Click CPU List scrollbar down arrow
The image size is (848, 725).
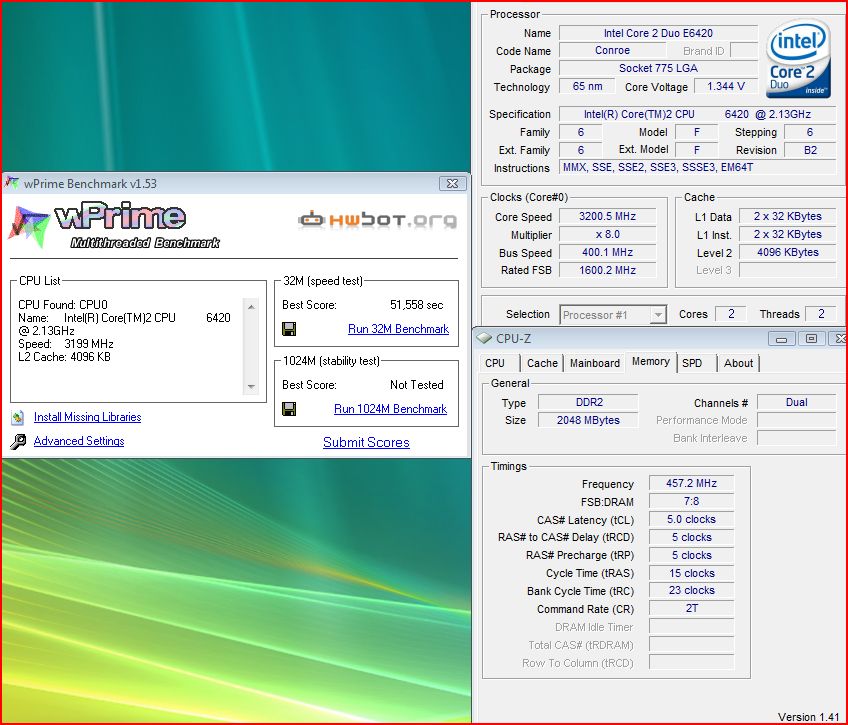(251, 387)
